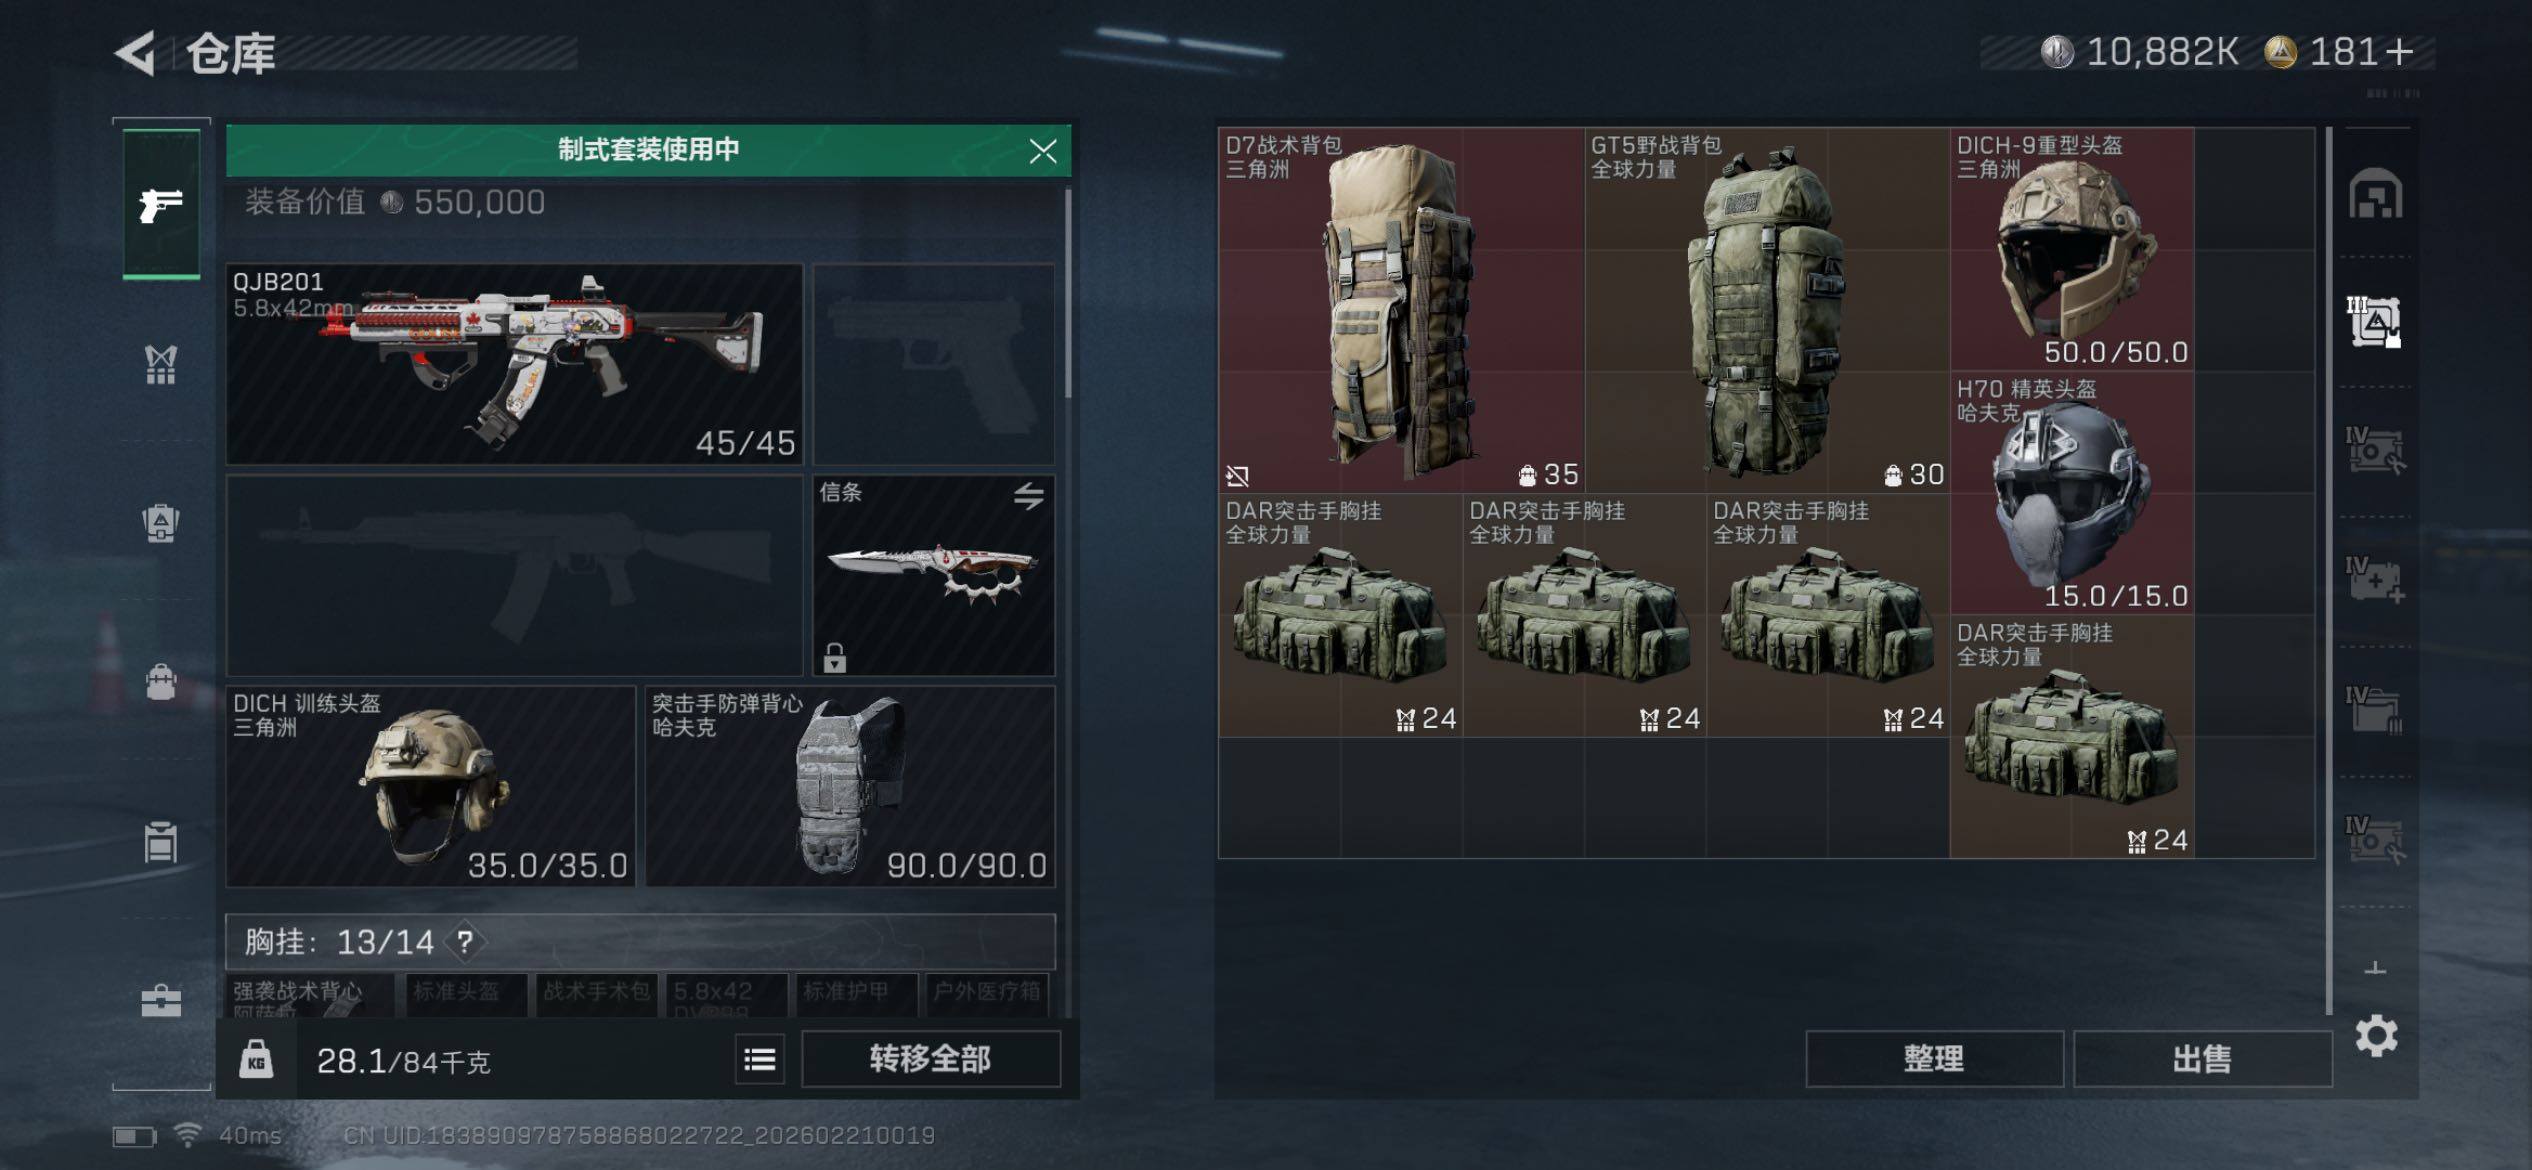The image size is (2532, 1170).
Task: Click the 出售 sell button
Action: pos(2202,1059)
